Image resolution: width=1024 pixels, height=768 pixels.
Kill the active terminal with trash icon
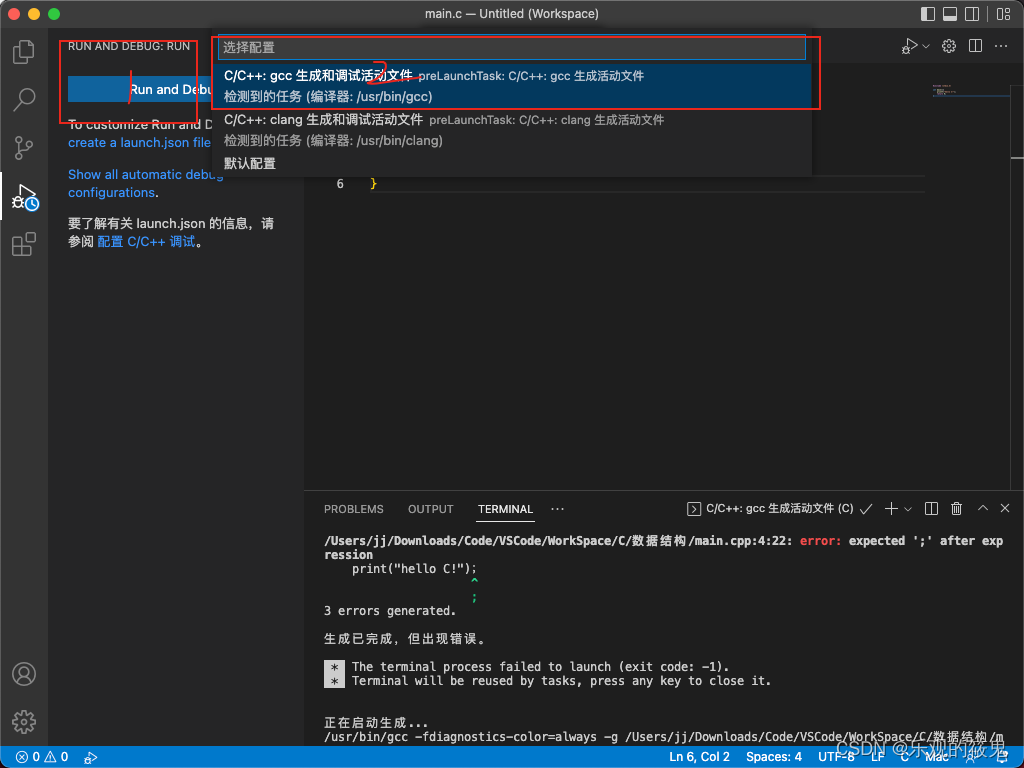(x=956, y=508)
